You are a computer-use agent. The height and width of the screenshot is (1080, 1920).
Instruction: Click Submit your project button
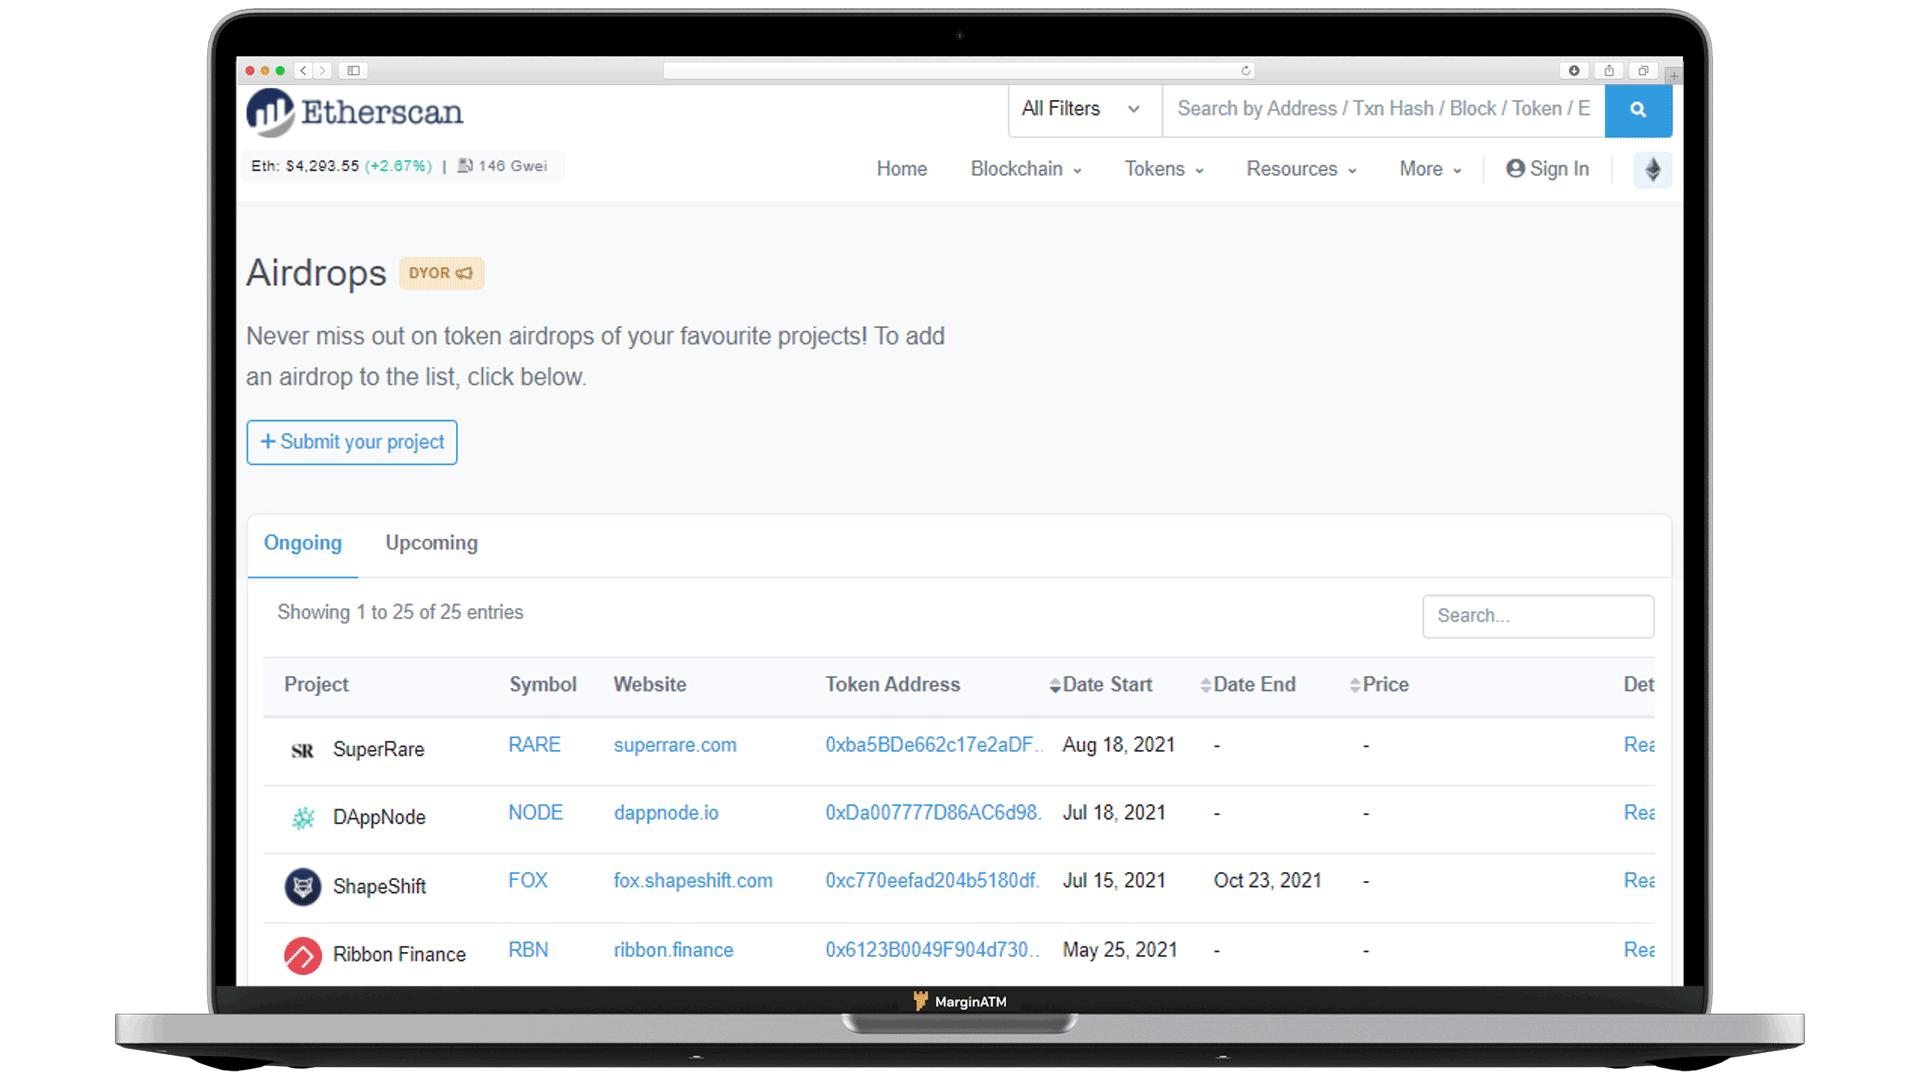(352, 442)
